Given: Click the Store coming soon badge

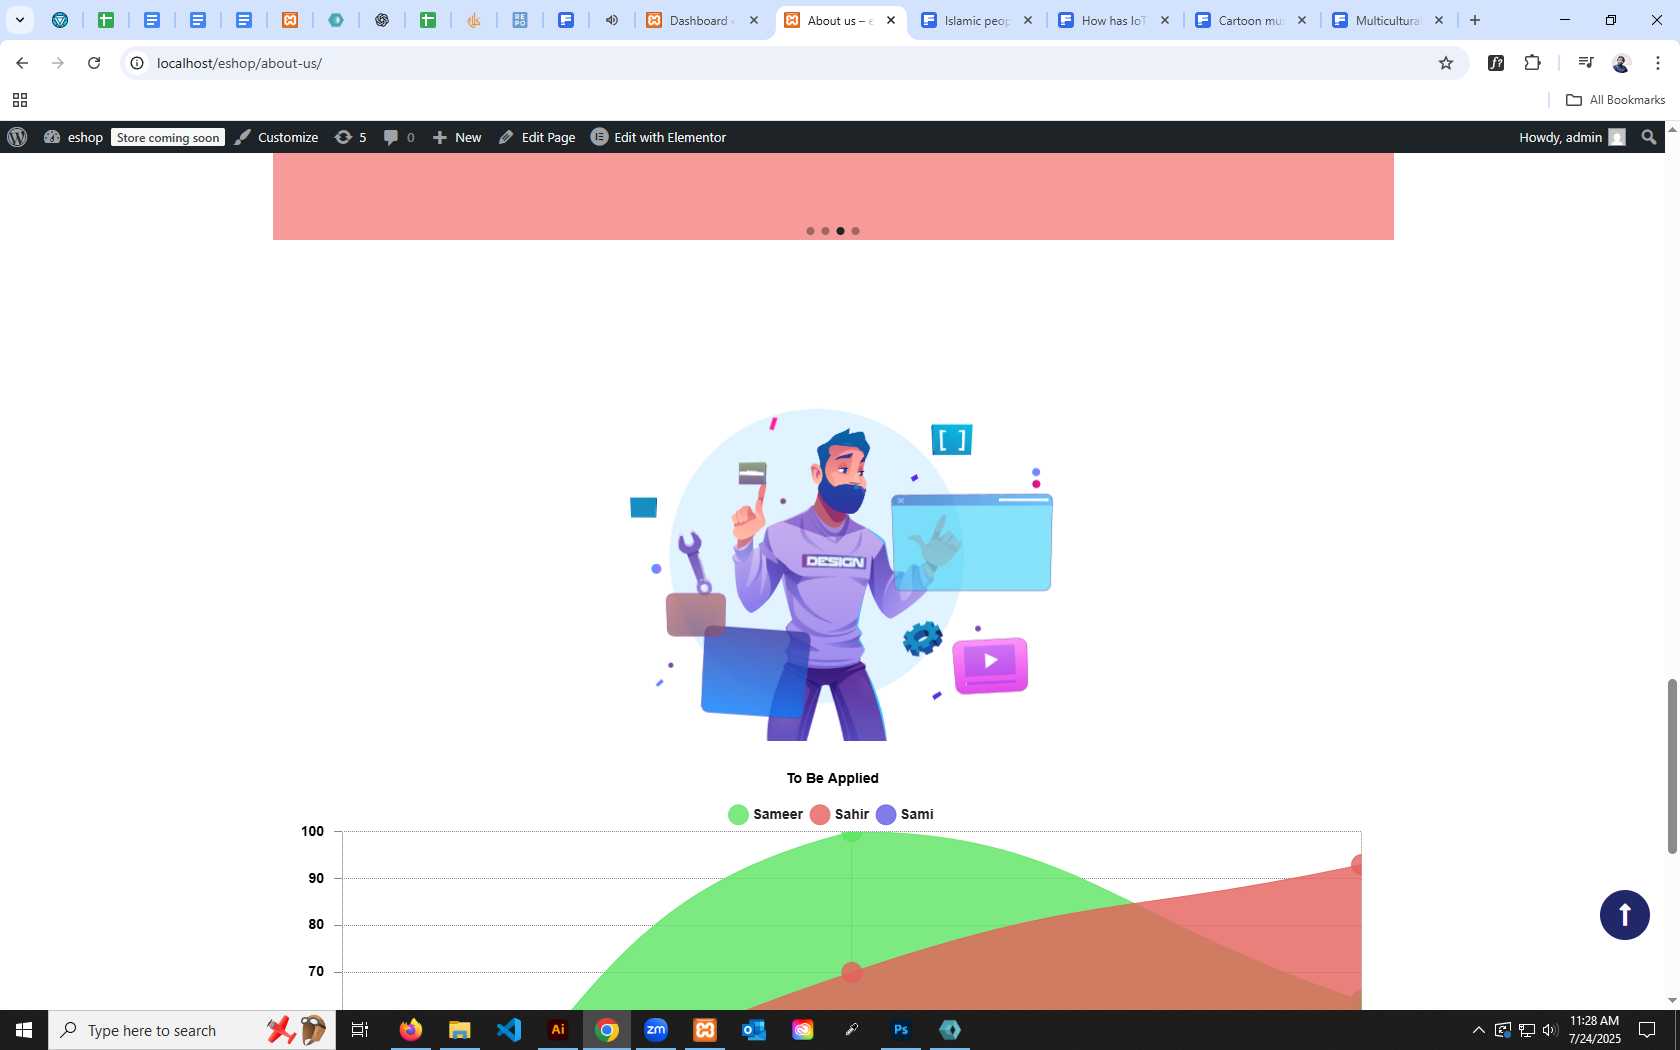Looking at the screenshot, I should click(x=168, y=138).
